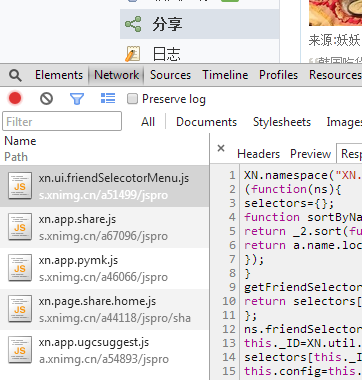The height and width of the screenshot is (380, 362).
Task: Filter requests by Documents
Action: point(206,122)
